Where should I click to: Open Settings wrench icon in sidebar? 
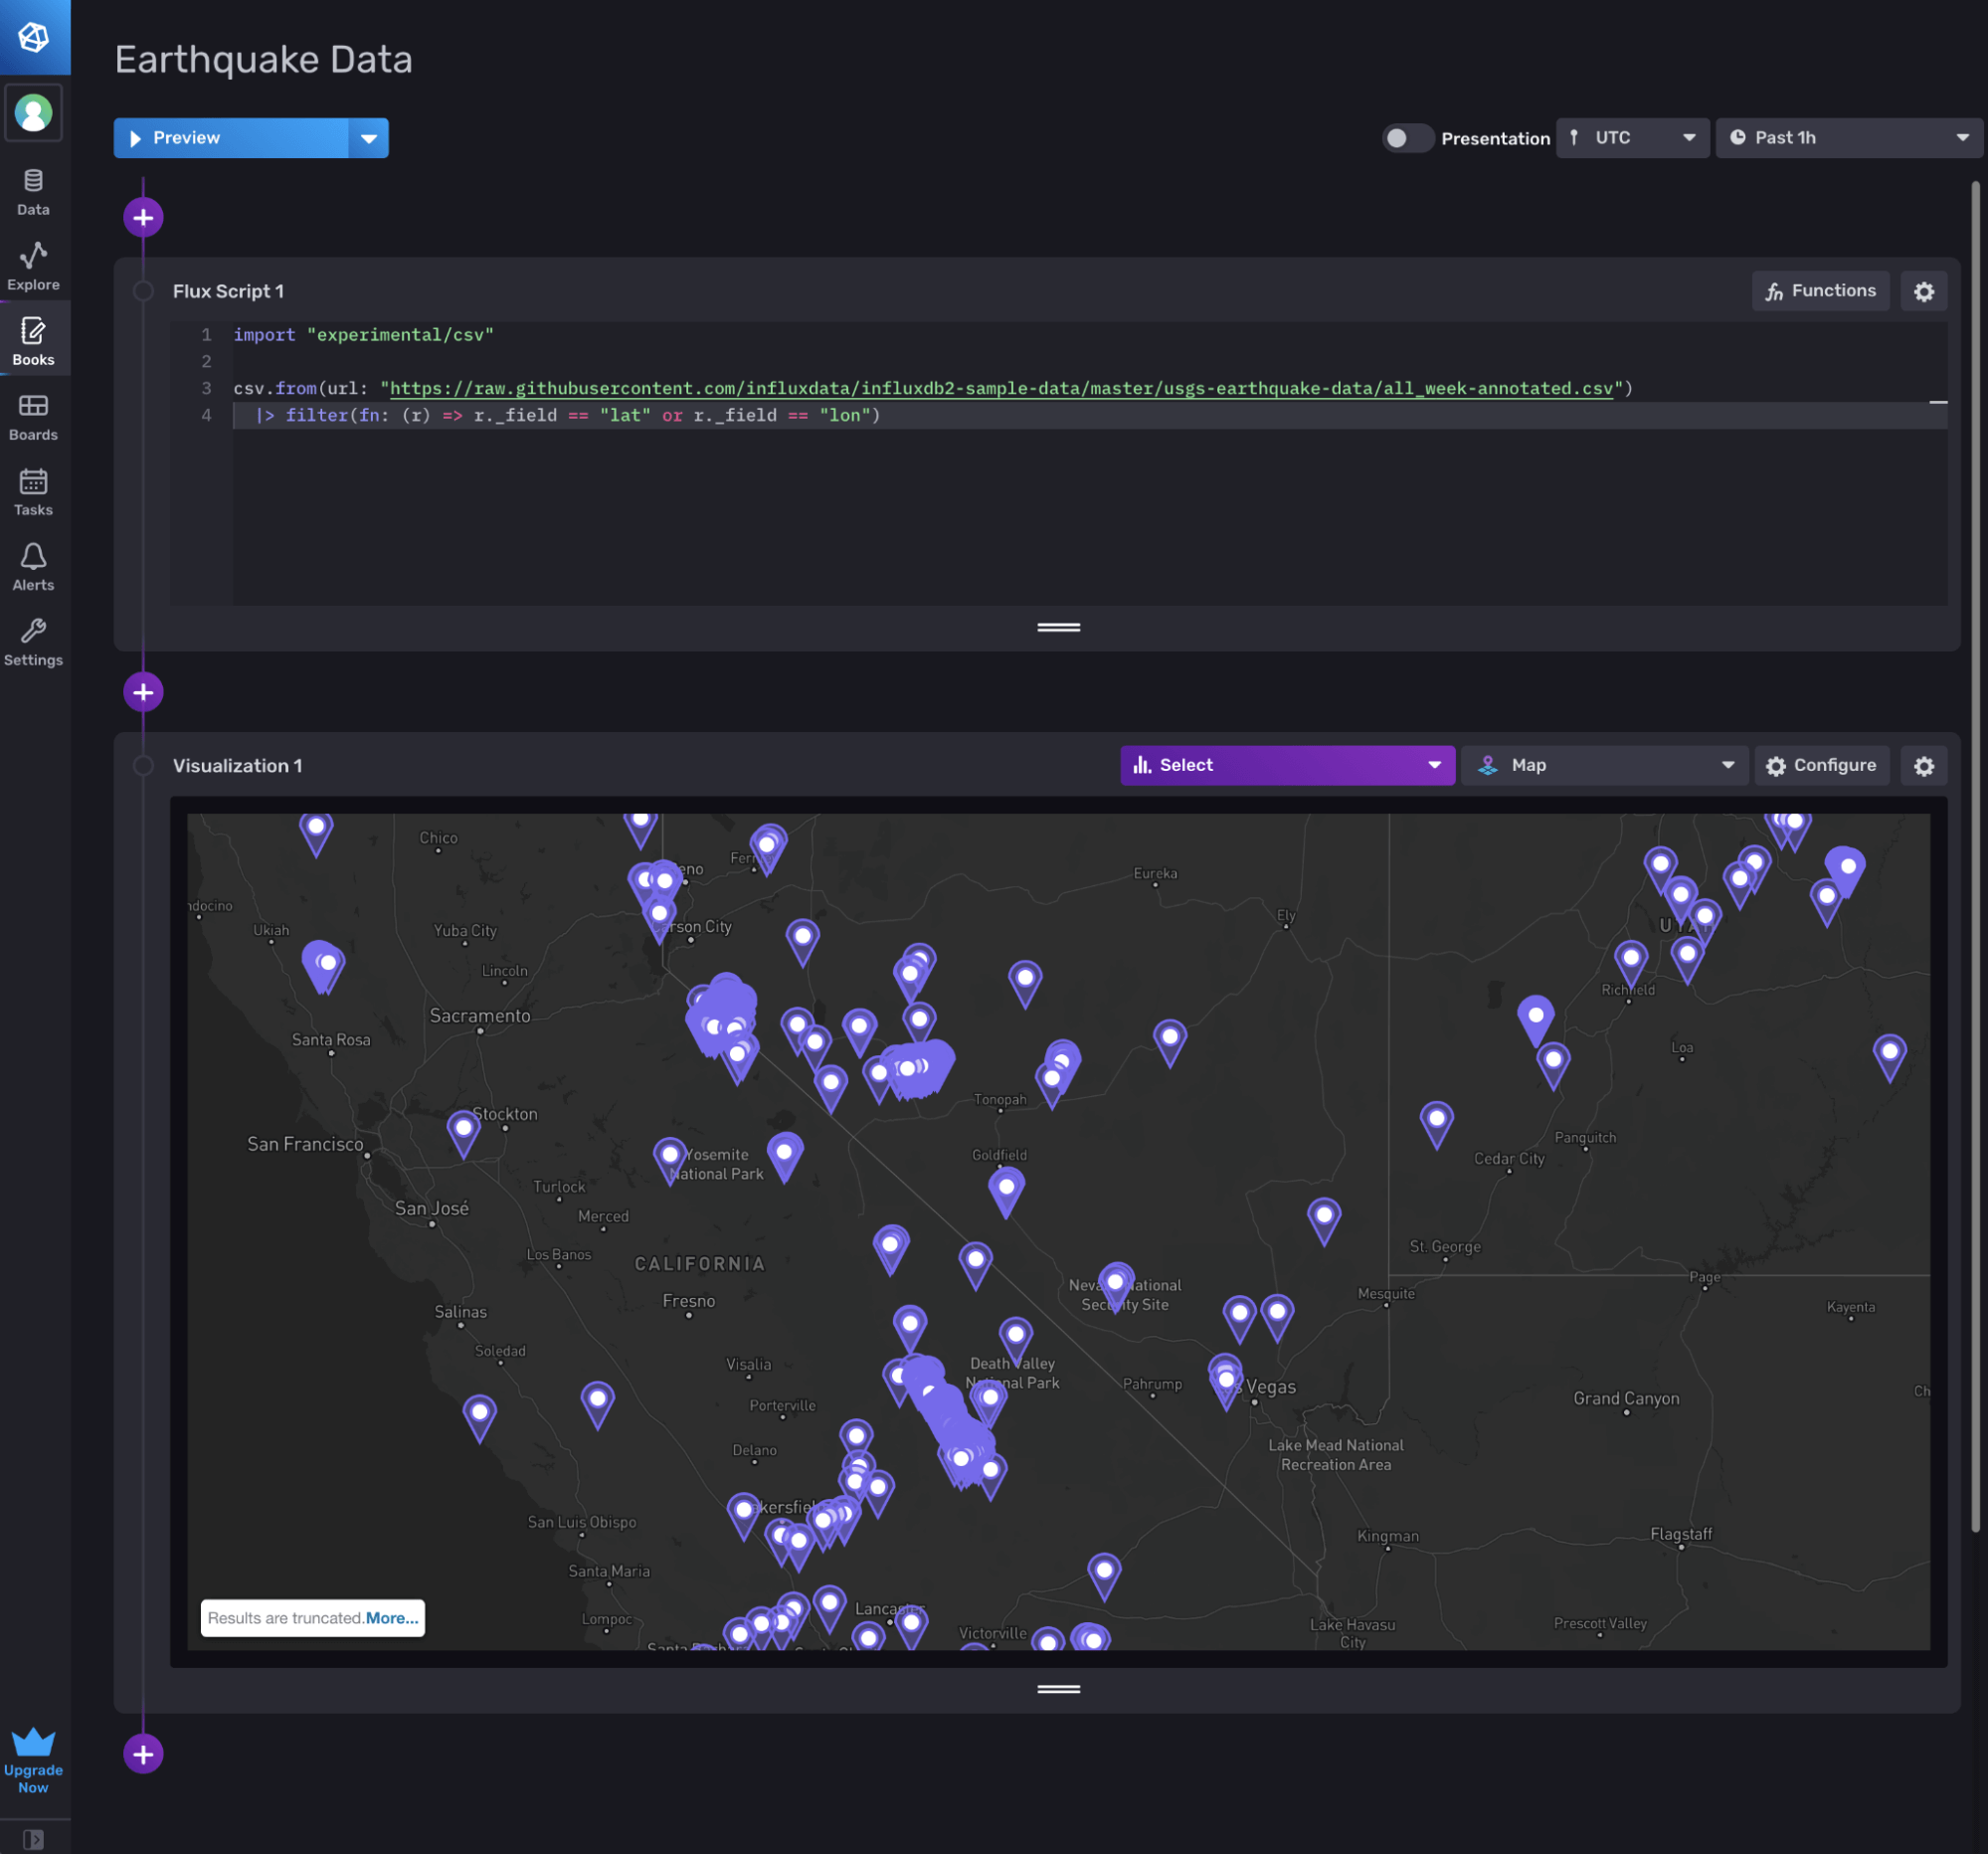(33, 642)
